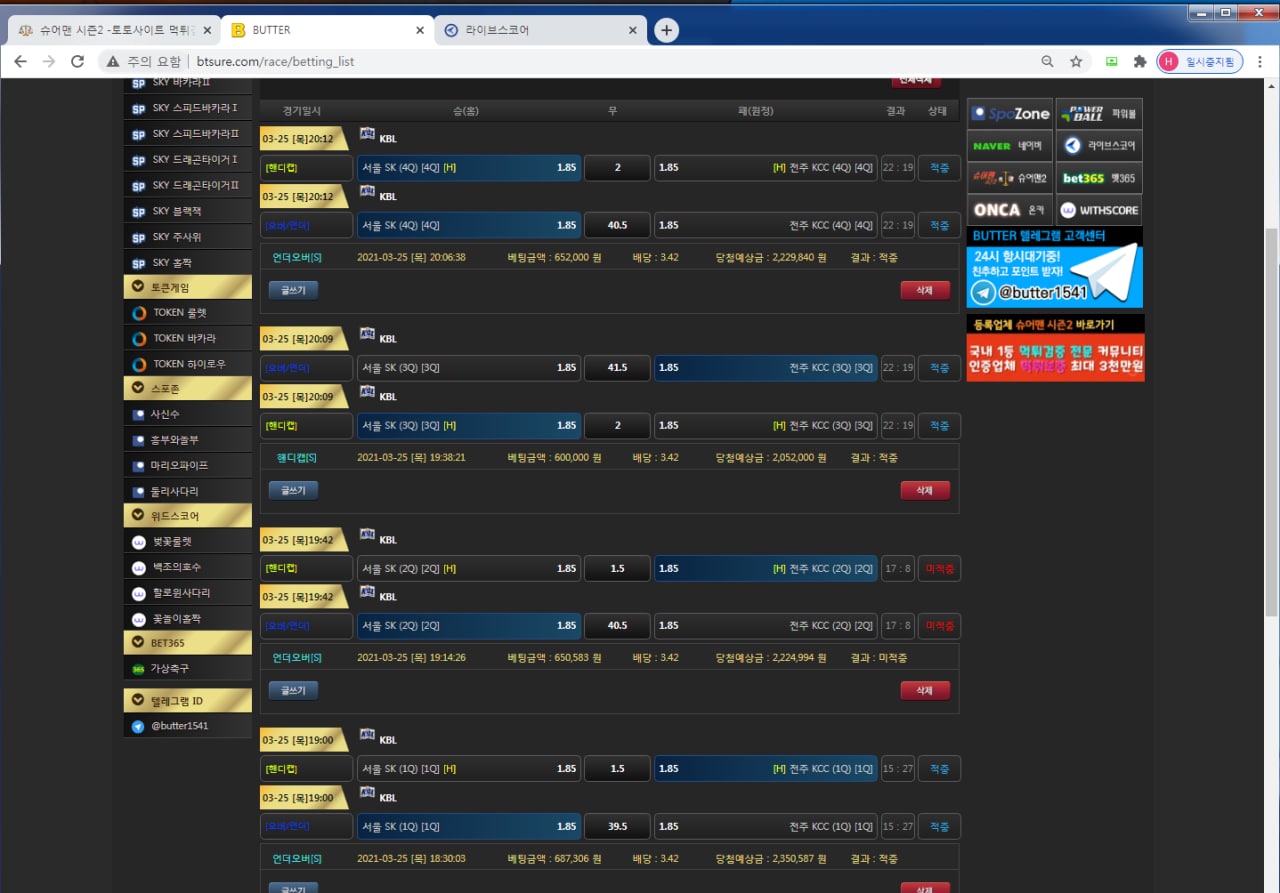Click 글쓰기 button under the 19:38:21 bet

[x=293, y=490]
